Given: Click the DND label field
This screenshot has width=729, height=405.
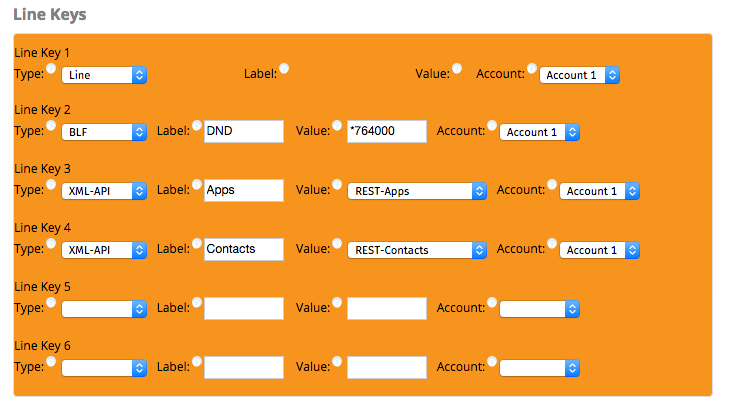Looking at the screenshot, I should click(244, 132).
